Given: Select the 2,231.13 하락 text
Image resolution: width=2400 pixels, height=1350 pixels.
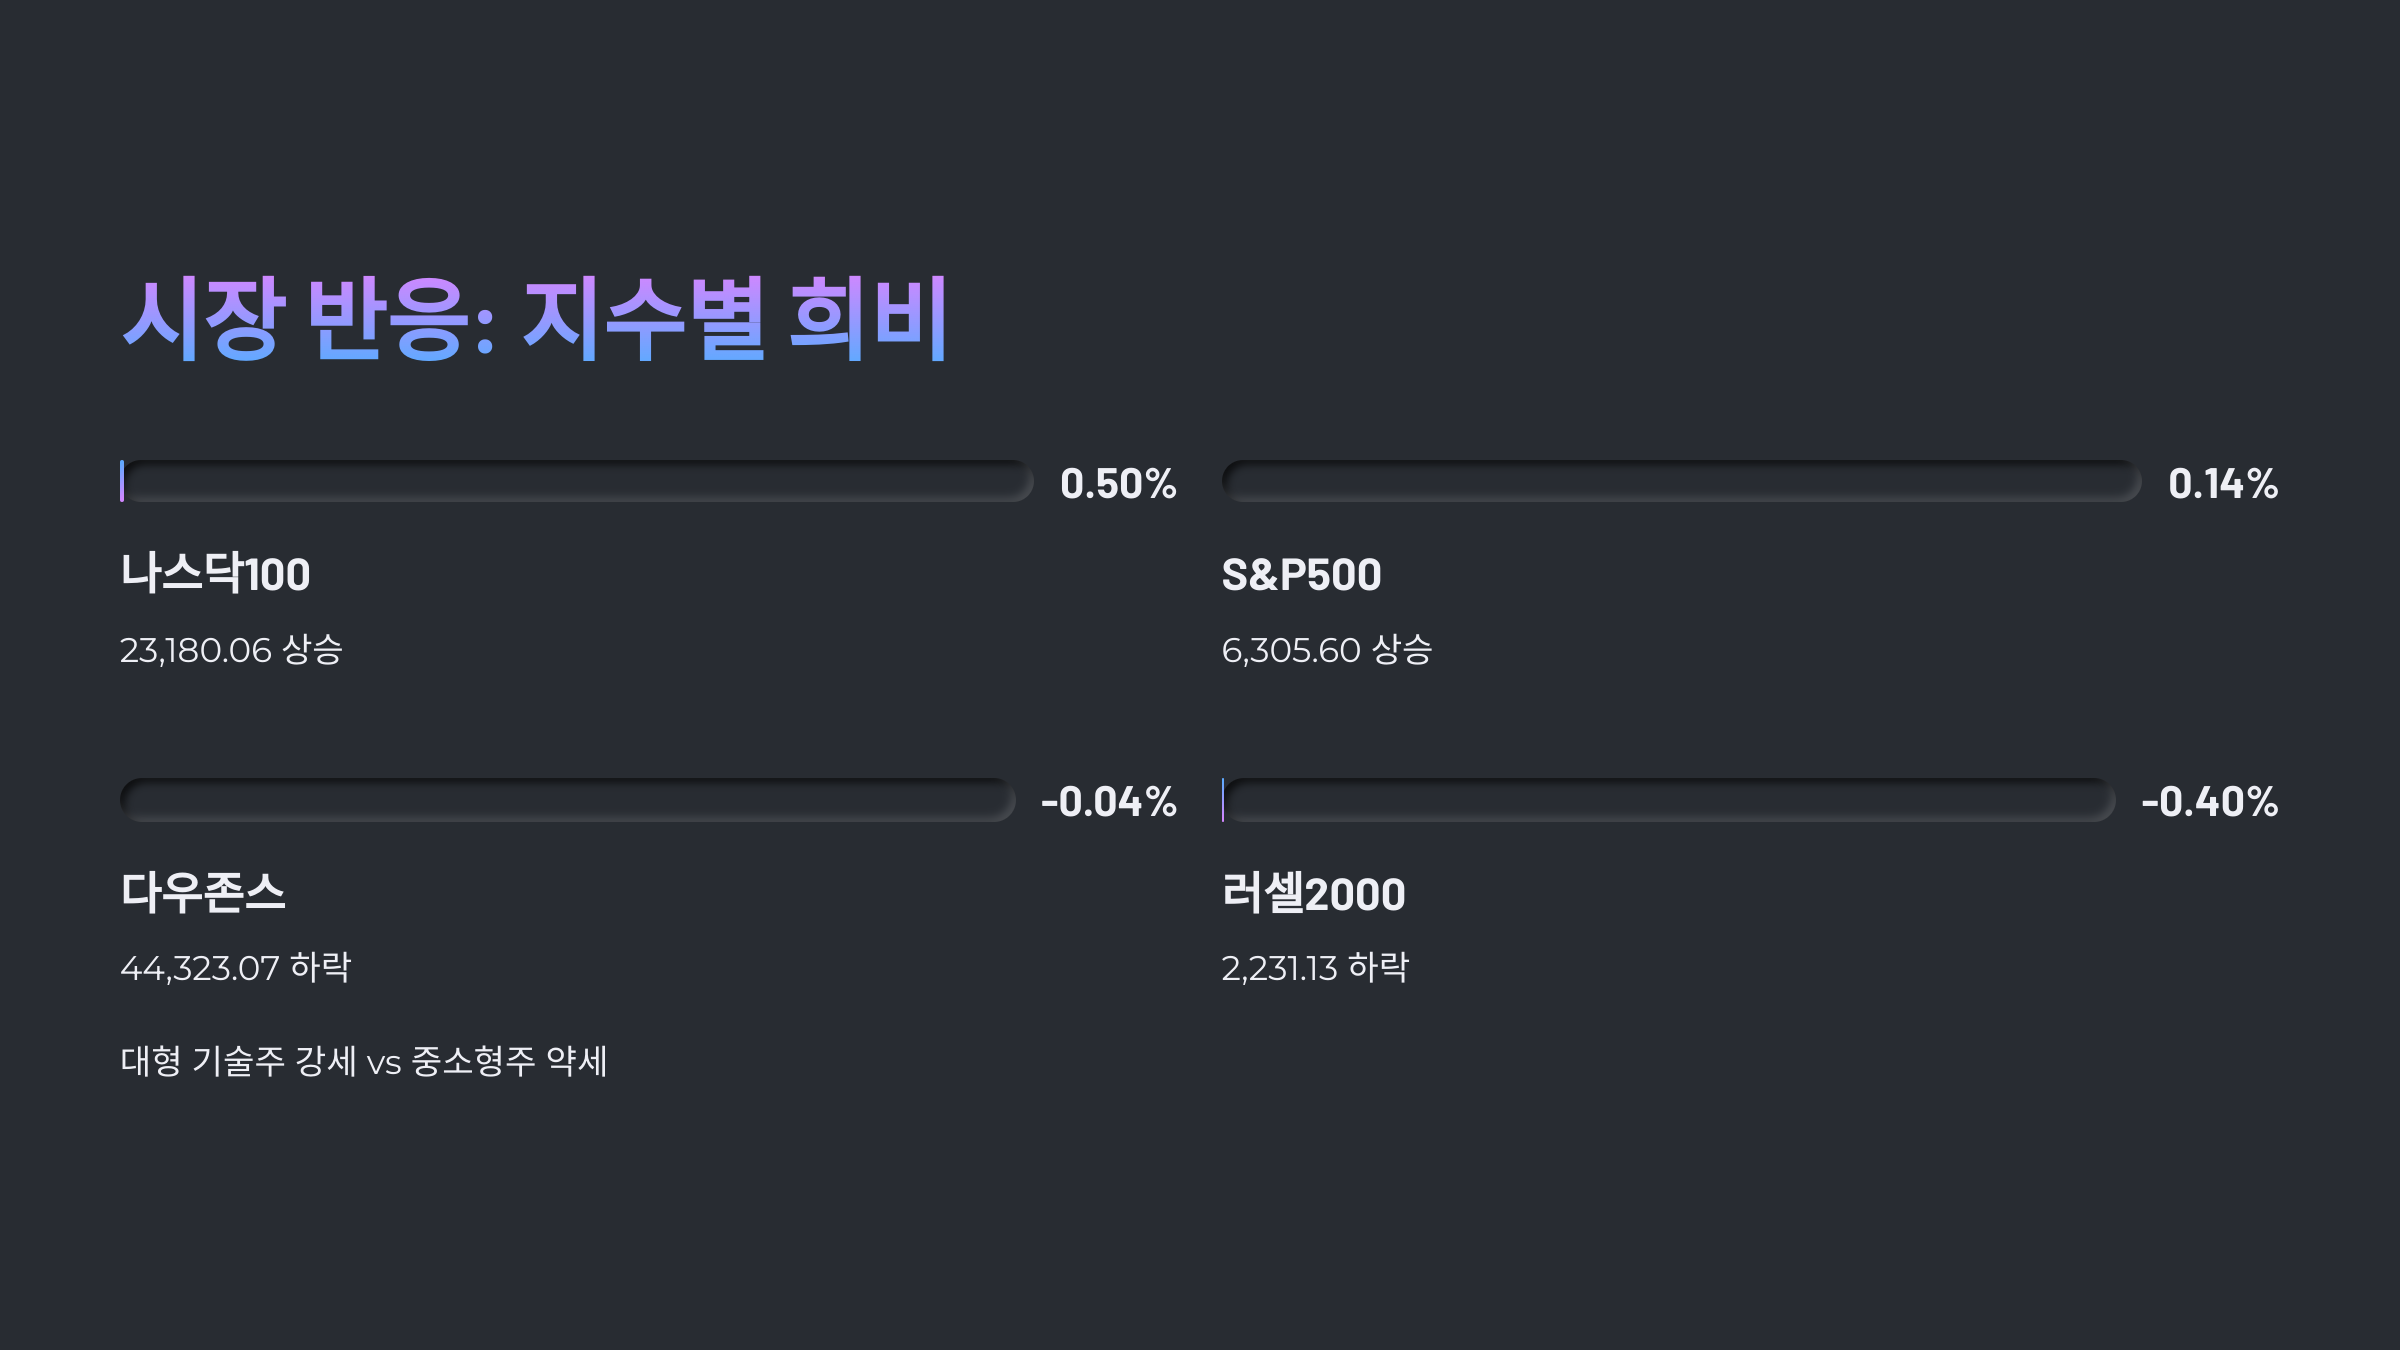Looking at the screenshot, I should 1315,967.
